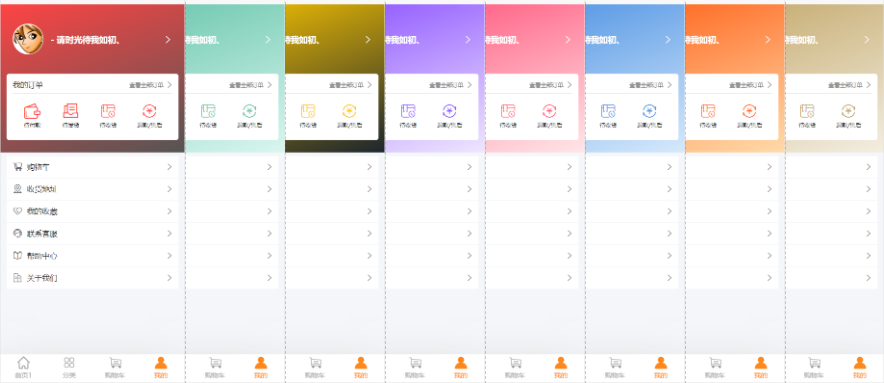Viewport: 884px width, 383px height.
Task: Tap the tan-theme 待收货 icon
Action: (807, 111)
